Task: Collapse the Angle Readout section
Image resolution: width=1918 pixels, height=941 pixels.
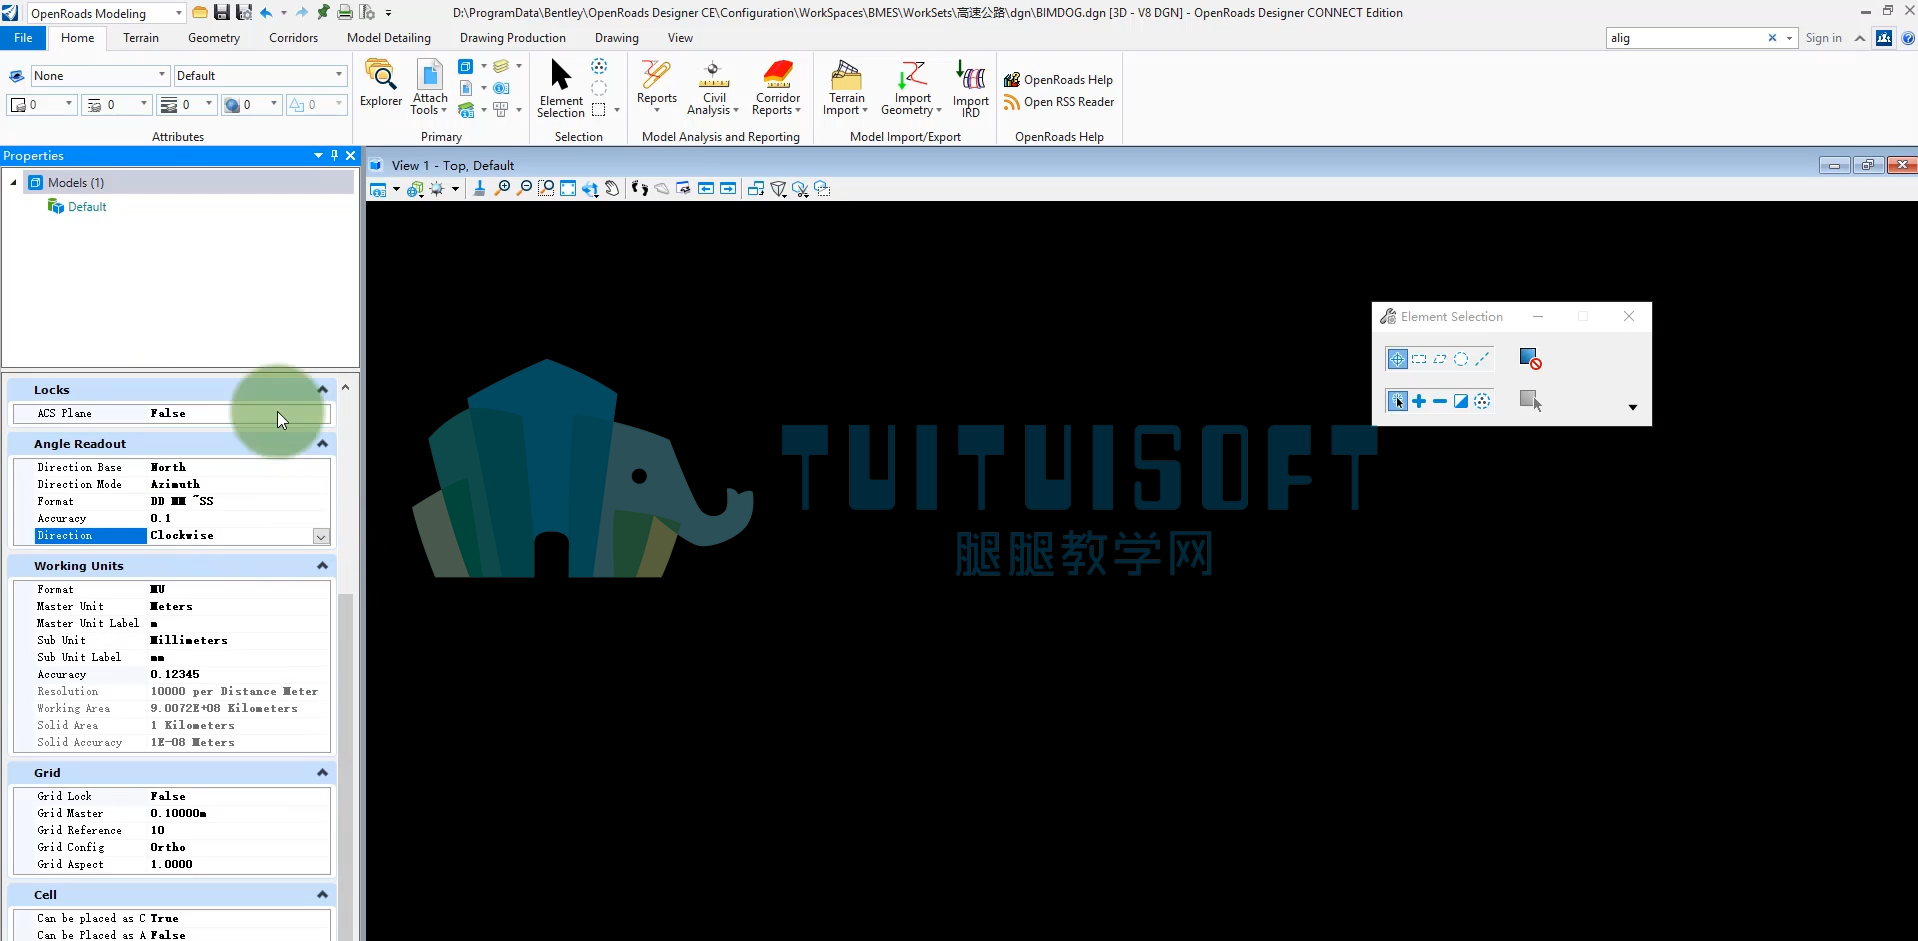Action: coord(322,443)
